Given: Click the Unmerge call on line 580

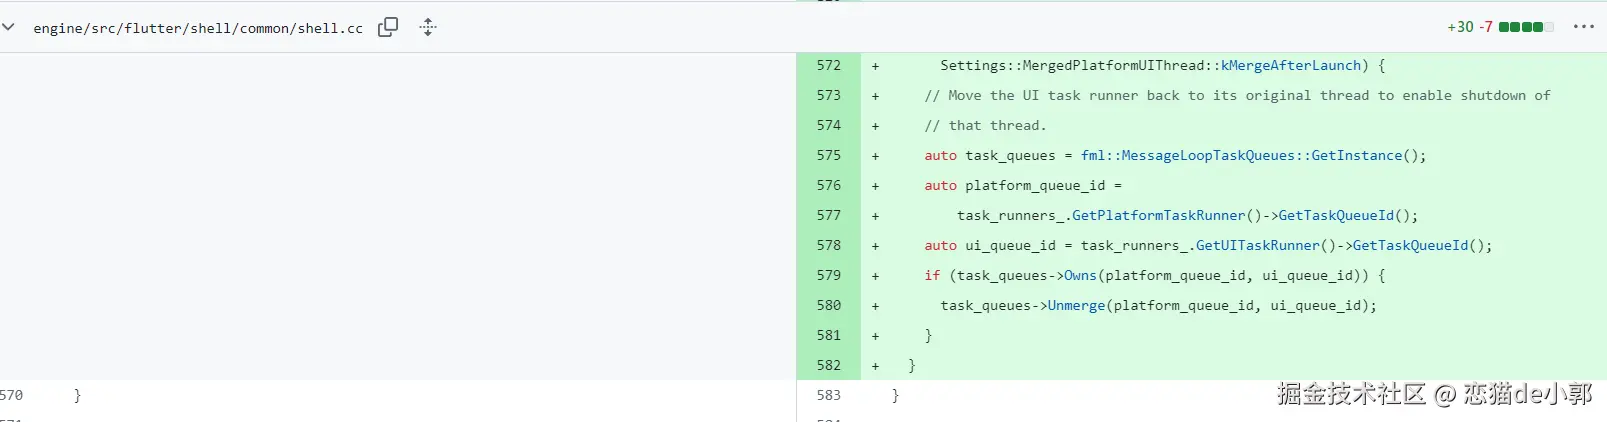Looking at the screenshot, I should pyautogui.click(x=1076, y=305).
